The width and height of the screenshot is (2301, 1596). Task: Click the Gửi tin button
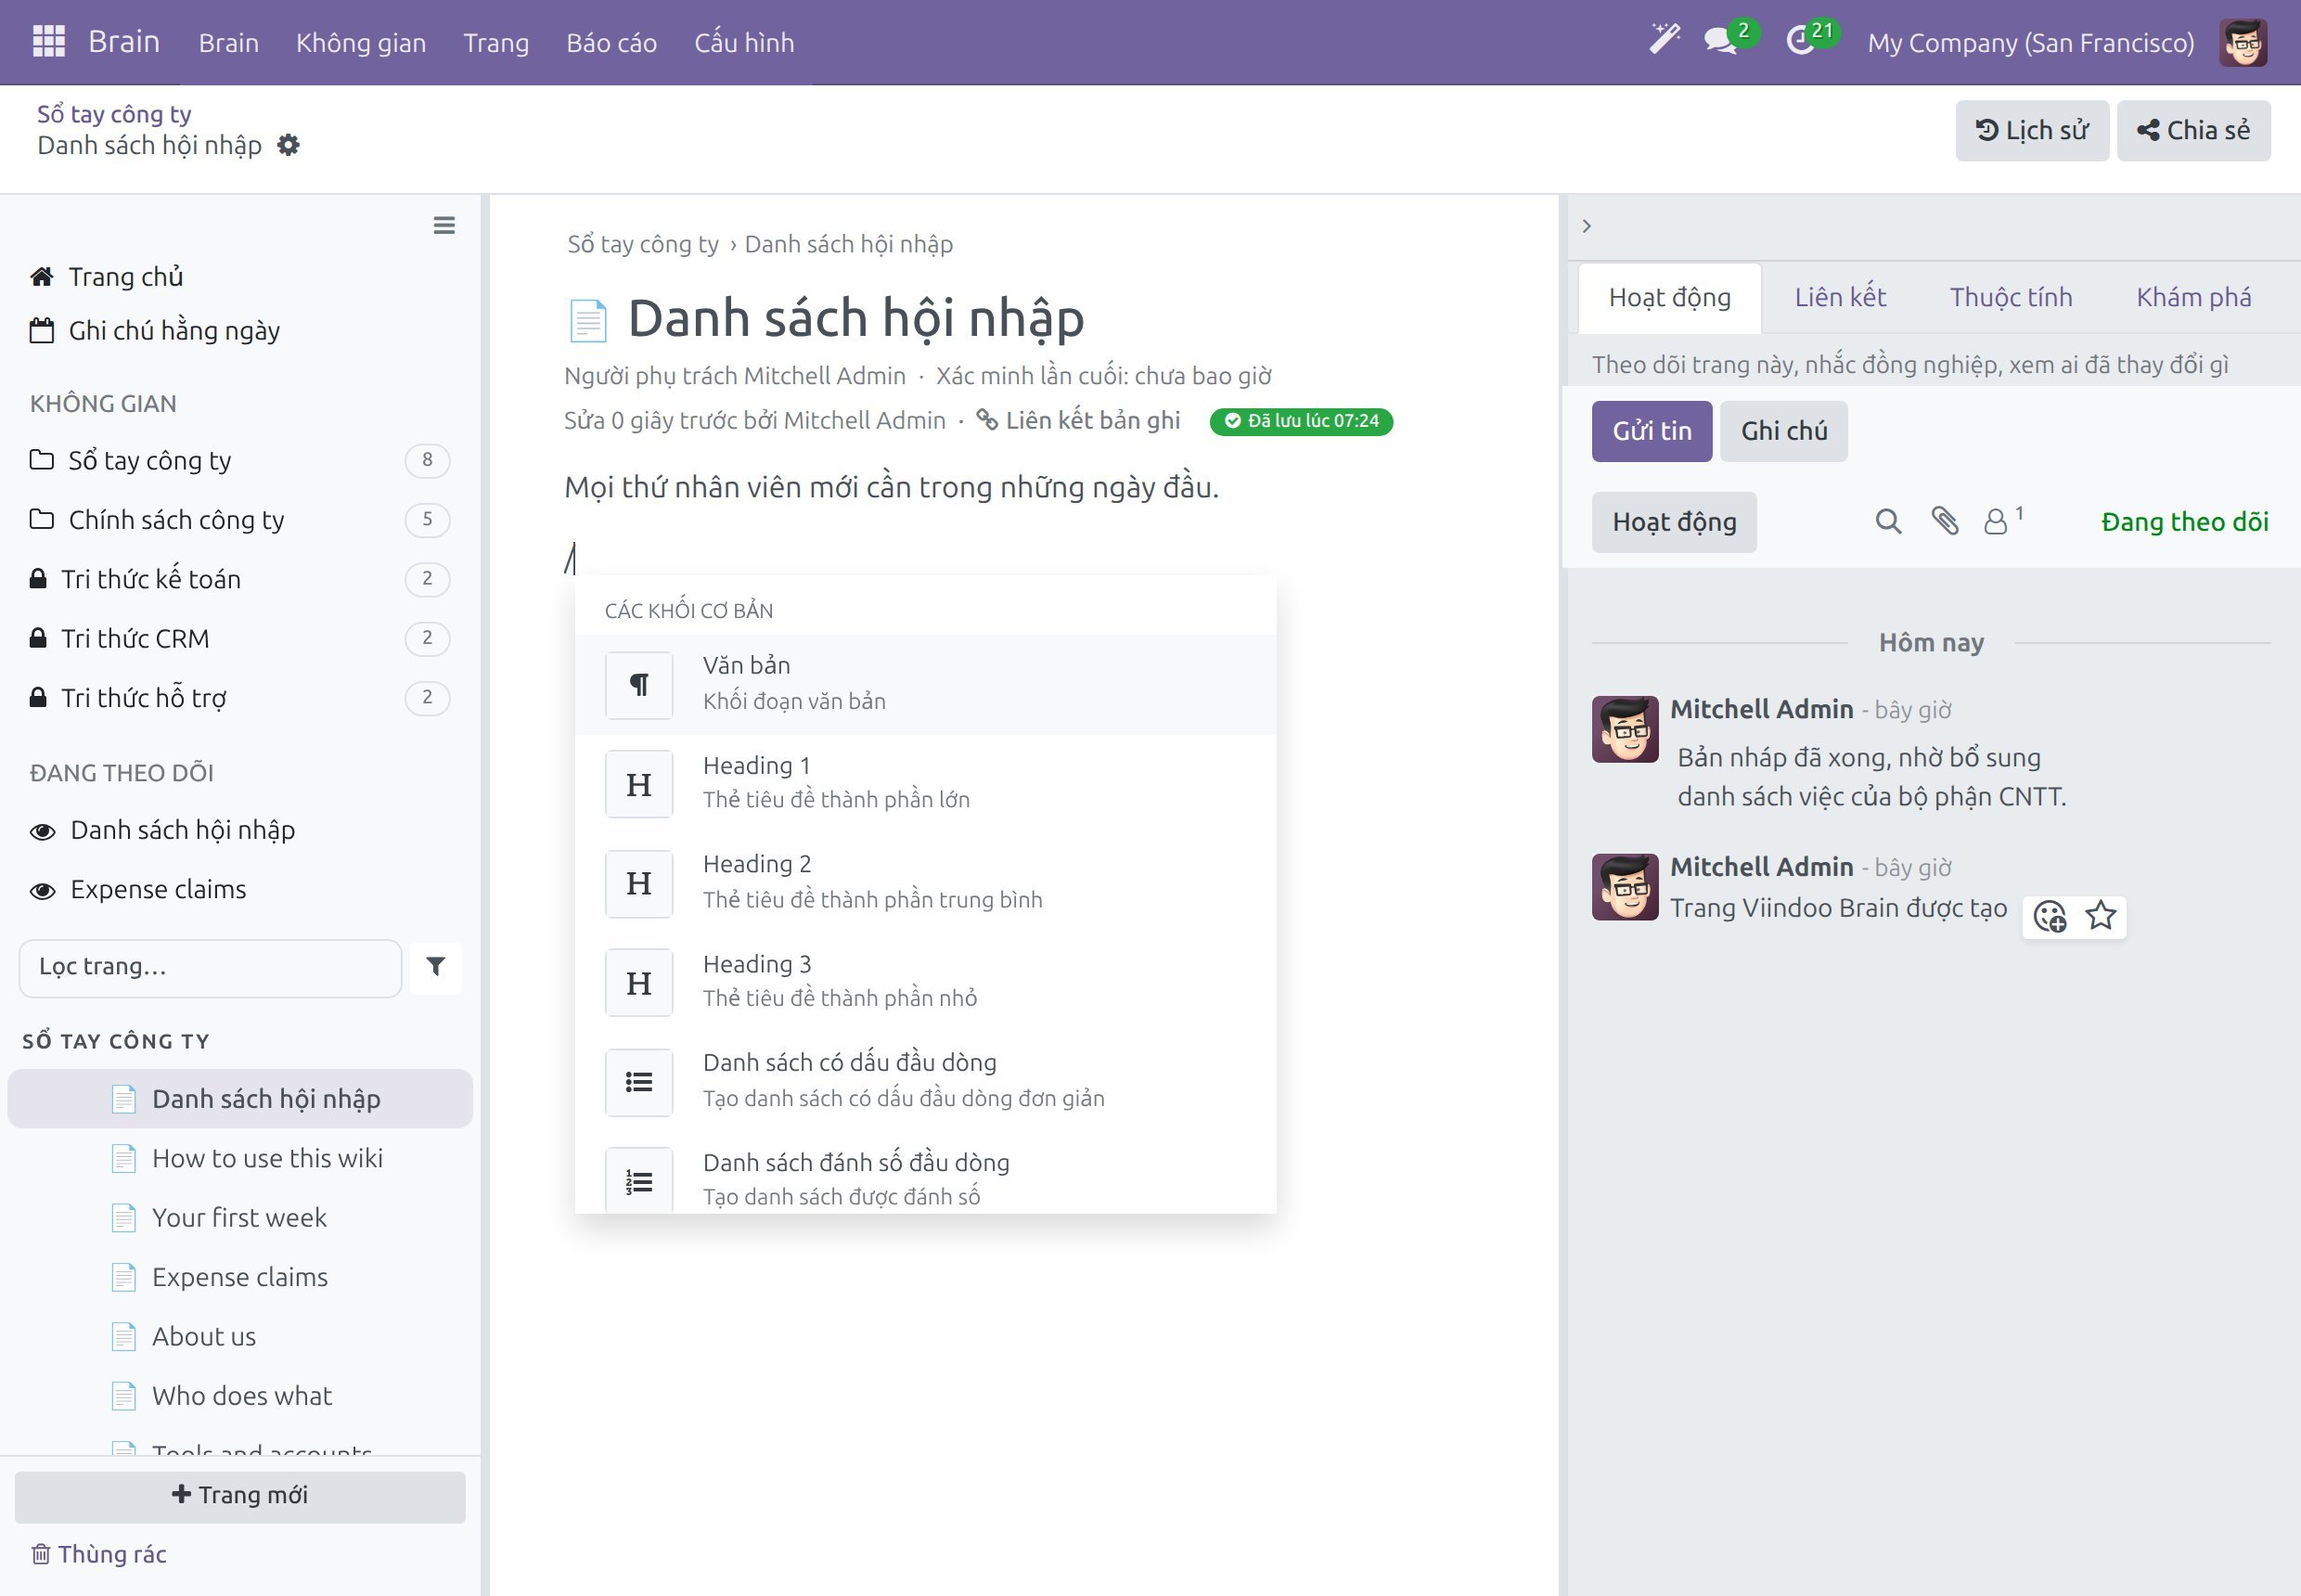[x=1651, y=431]
